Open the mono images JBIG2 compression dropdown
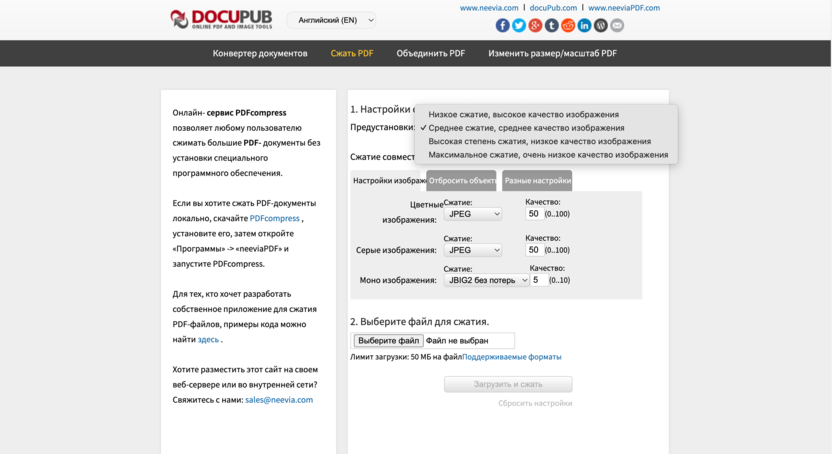This screenshot has width=832, height=454. (487, 280)
